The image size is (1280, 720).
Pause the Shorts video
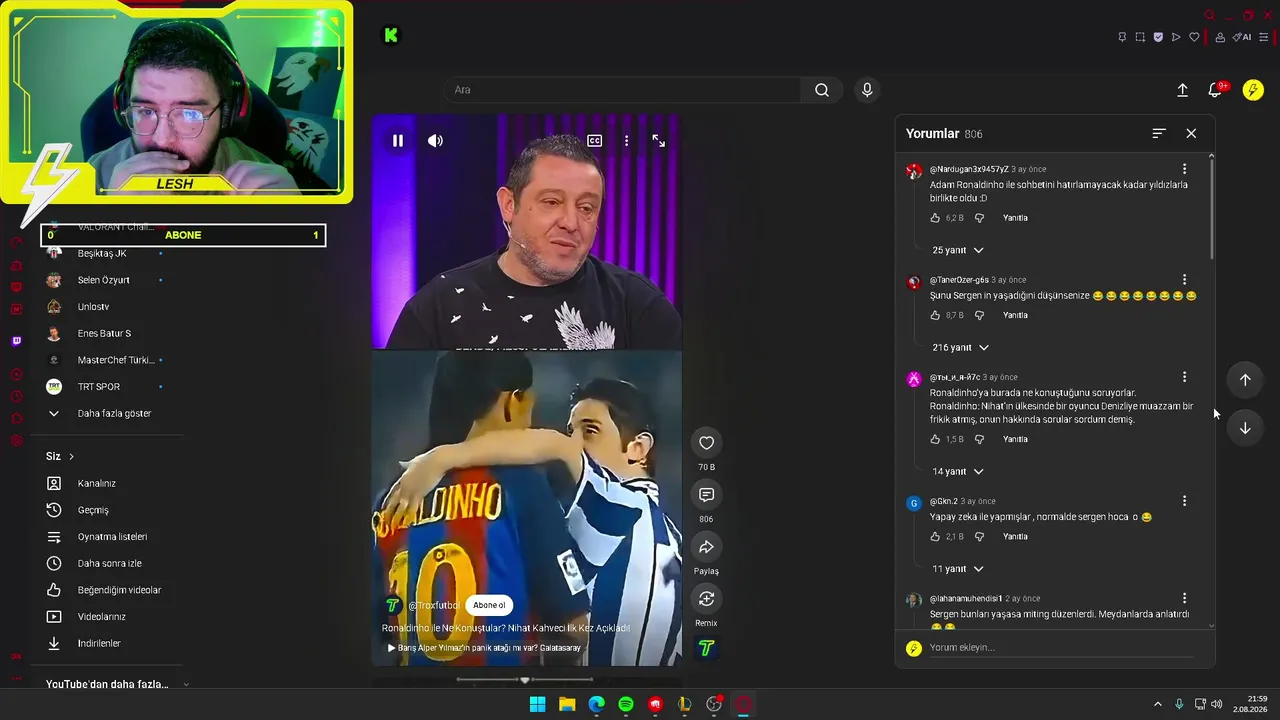pos(398,141)
